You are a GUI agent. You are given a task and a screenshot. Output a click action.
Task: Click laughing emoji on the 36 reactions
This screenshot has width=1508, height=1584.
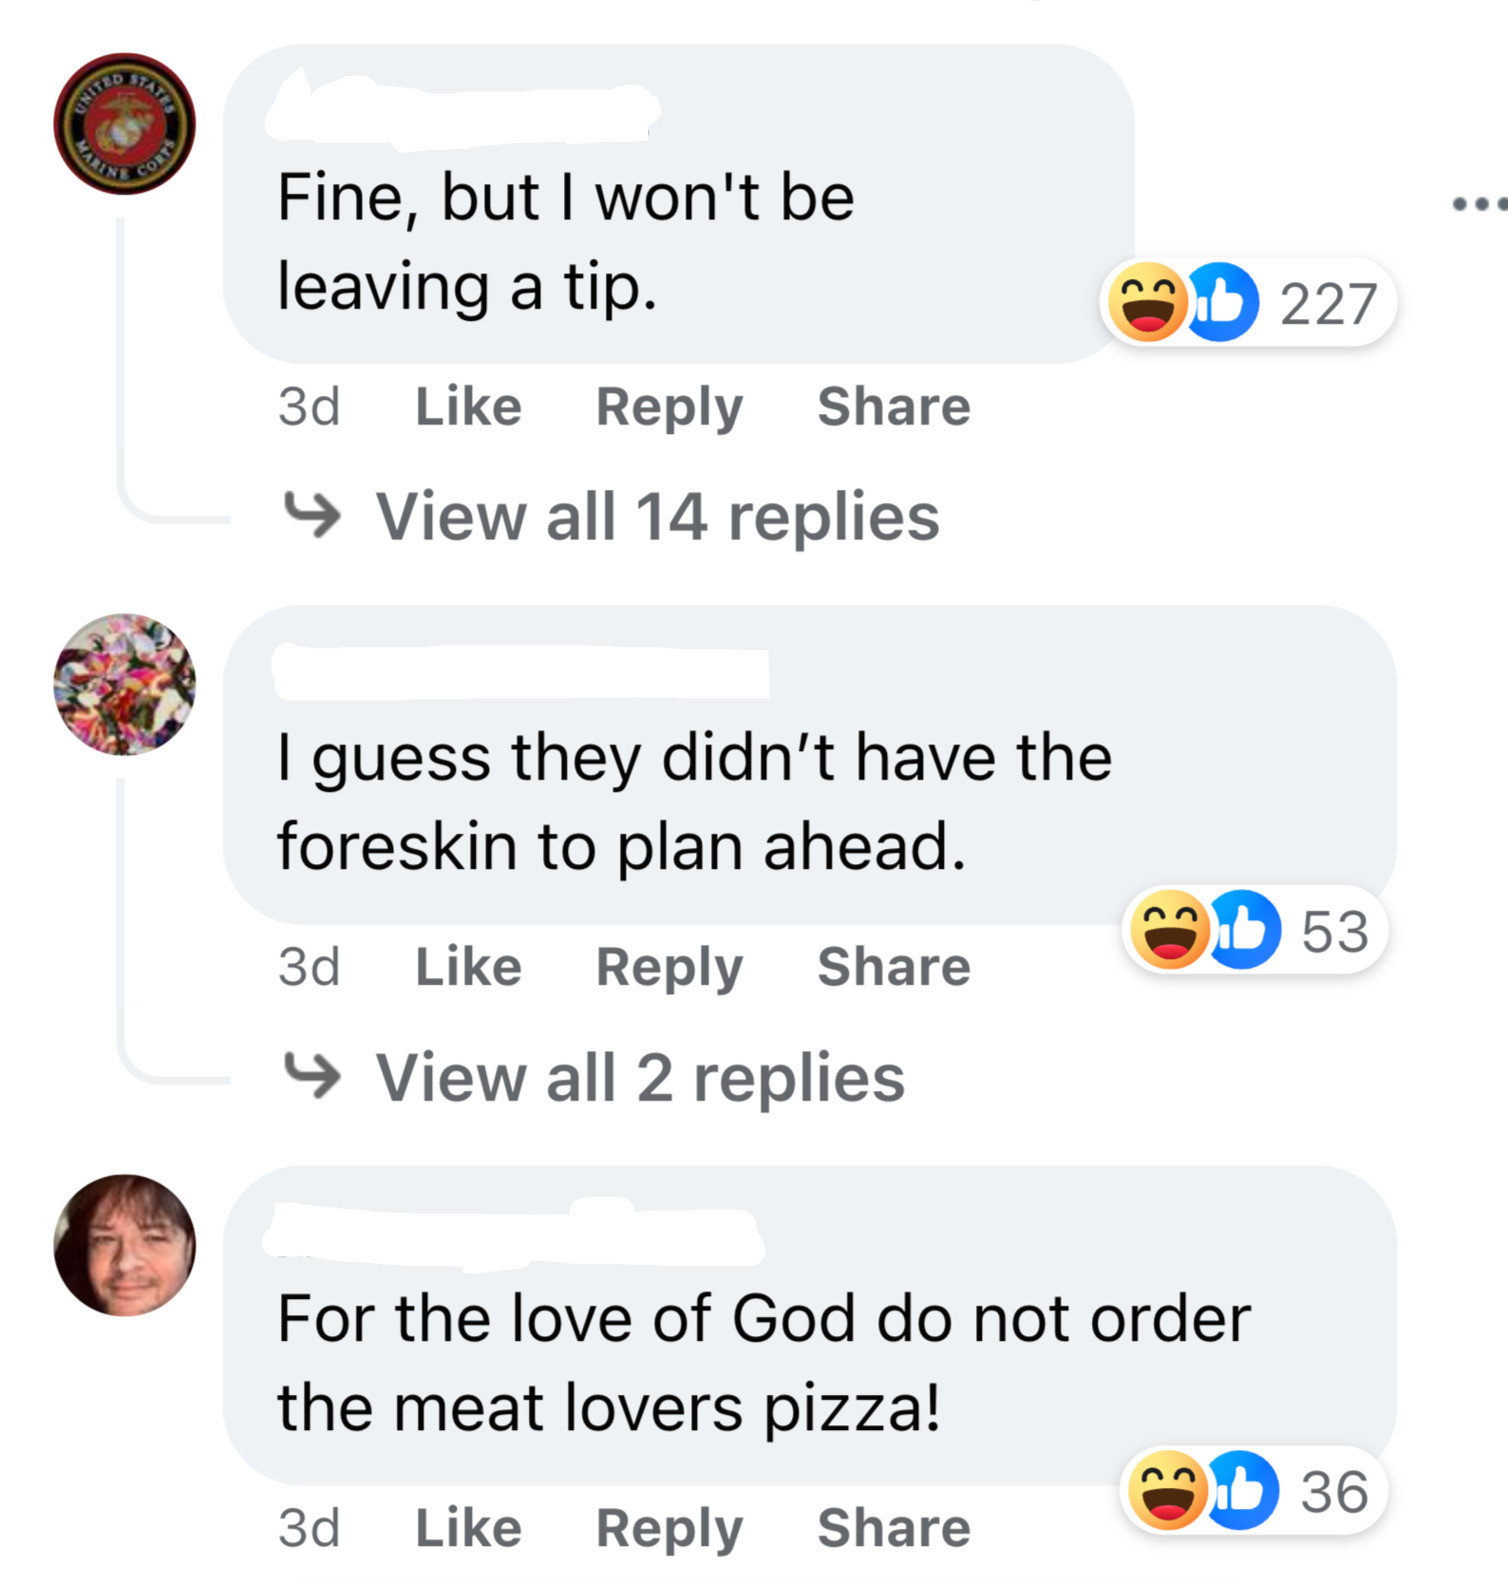(1168, 1491)
